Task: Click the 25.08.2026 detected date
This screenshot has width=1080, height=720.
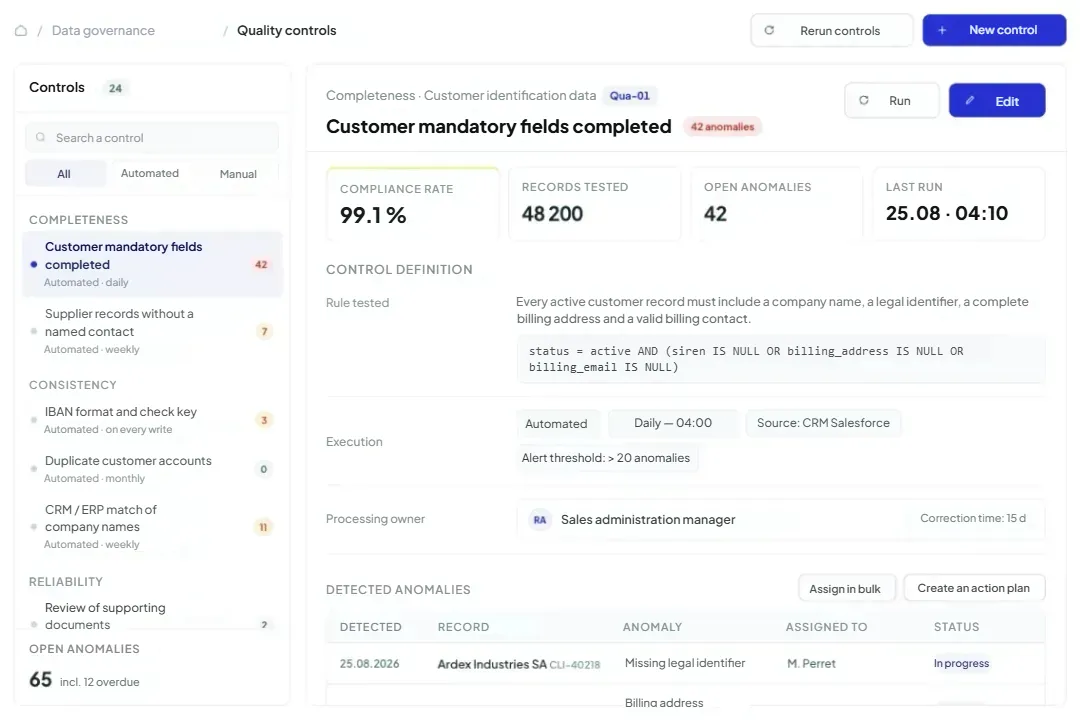Action: tap(370, 664)
